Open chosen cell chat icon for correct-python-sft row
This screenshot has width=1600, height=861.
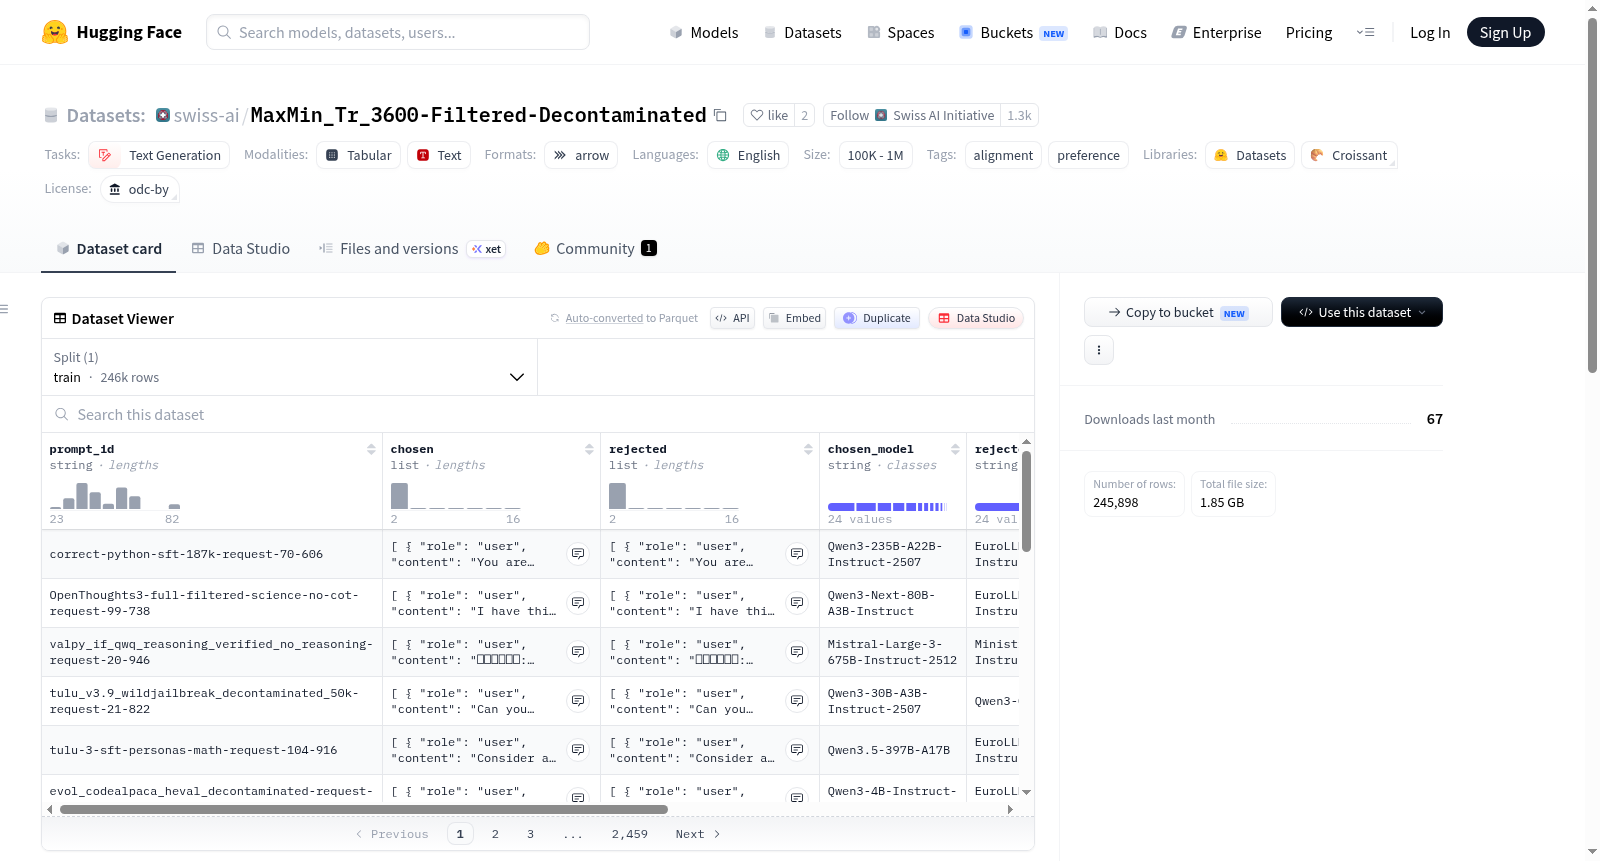(x=578, y=554)
